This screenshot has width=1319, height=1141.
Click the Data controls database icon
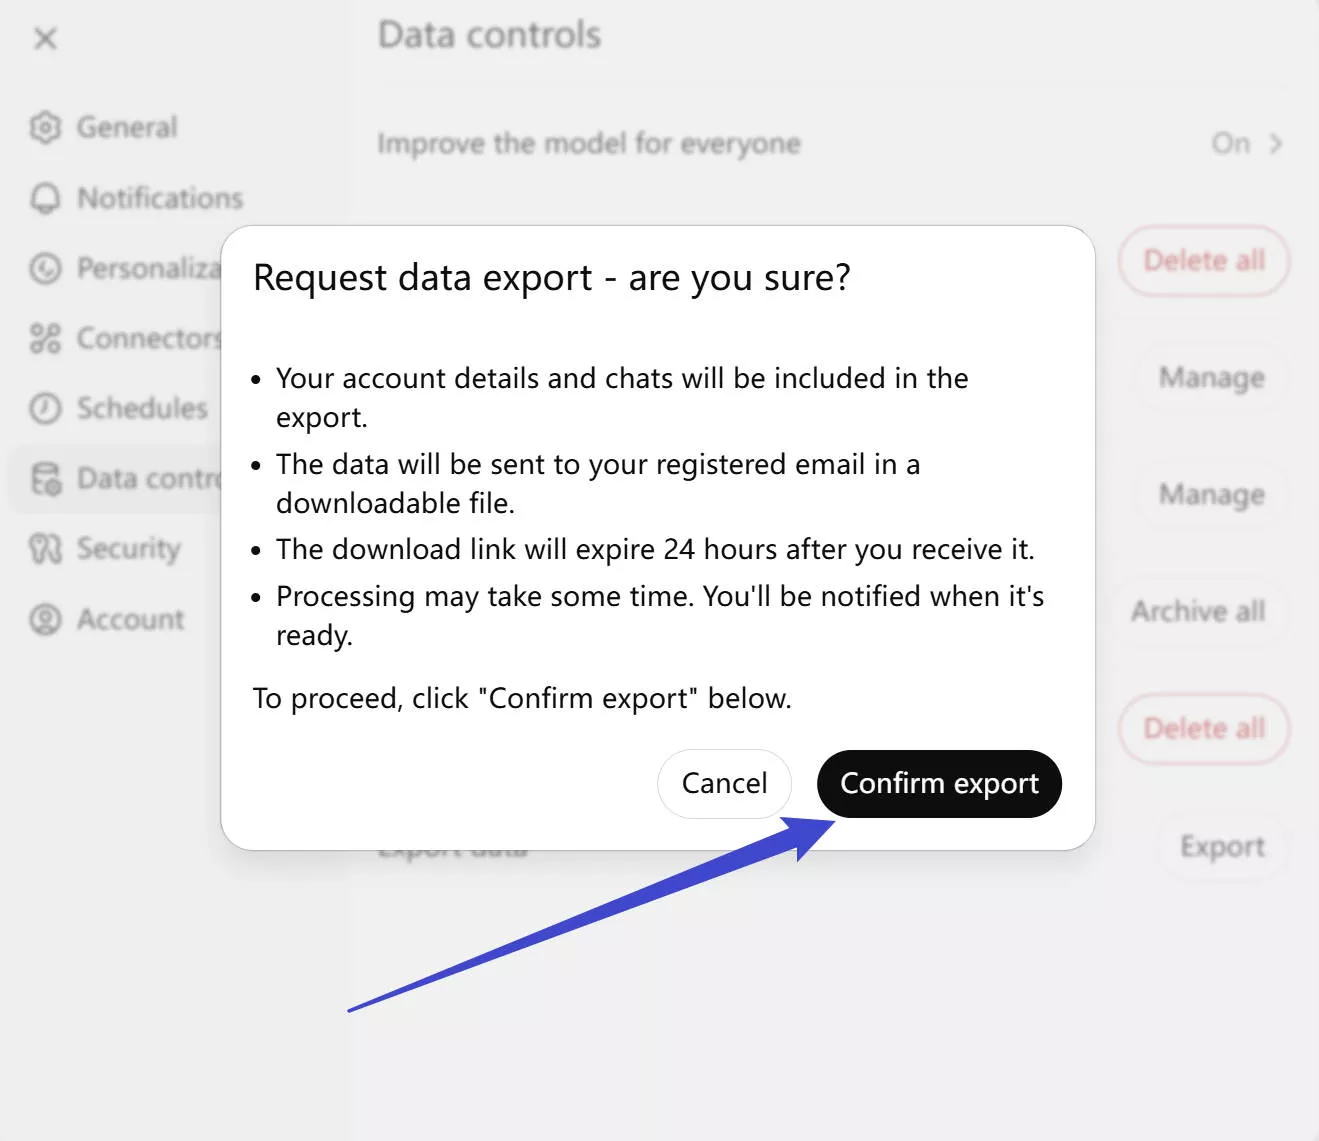(x=44, y=479)
